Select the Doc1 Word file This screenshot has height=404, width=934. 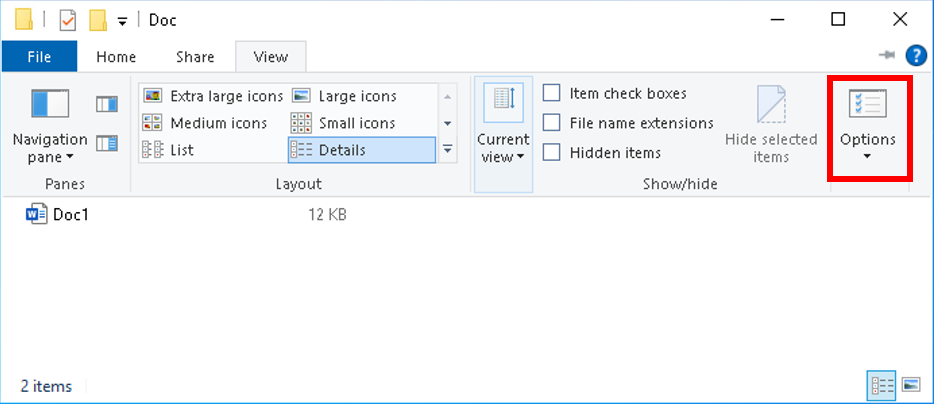(x=71, y=214)
